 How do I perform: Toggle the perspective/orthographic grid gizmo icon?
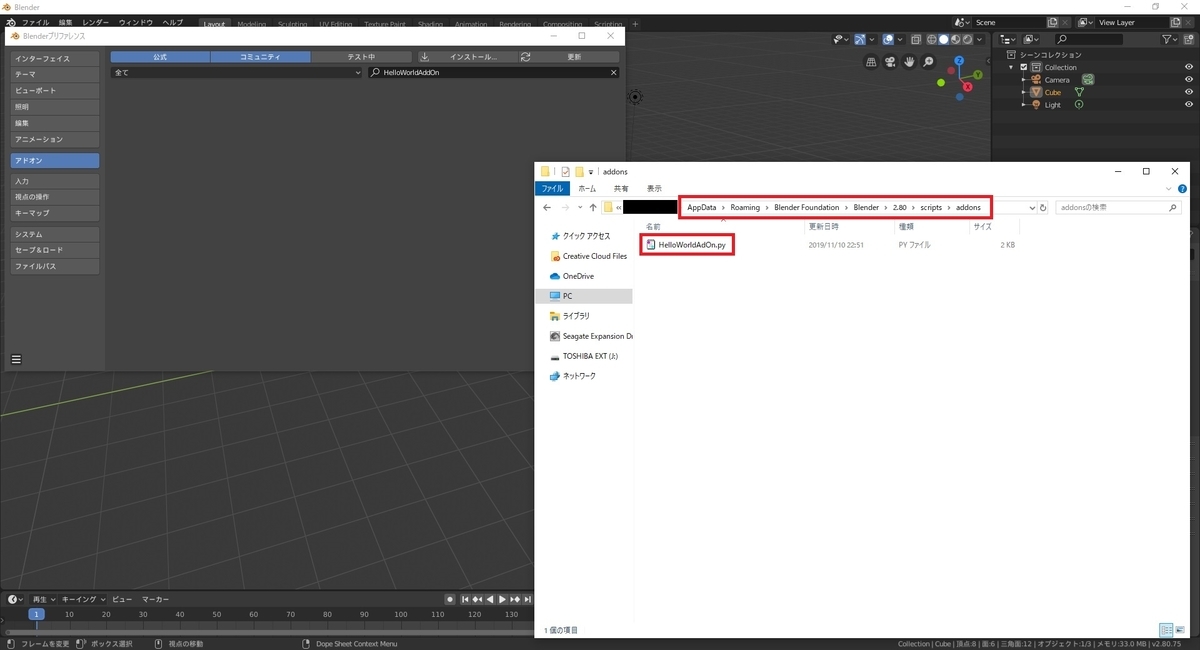click(x=871, y=61)
